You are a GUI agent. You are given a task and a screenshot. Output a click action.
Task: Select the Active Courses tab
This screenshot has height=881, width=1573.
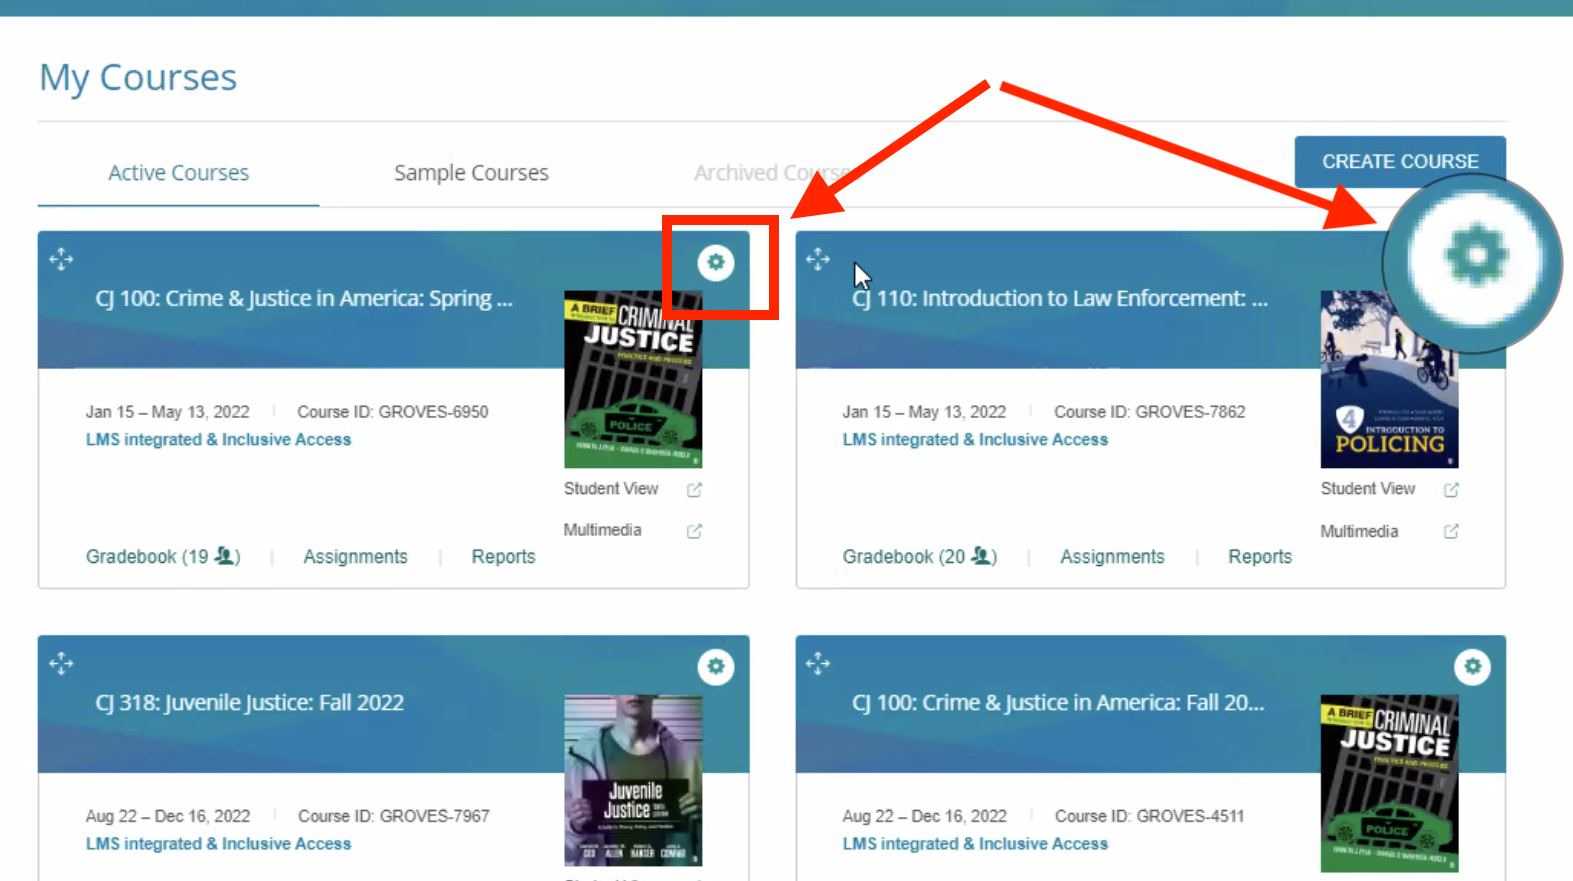point(178,173)
